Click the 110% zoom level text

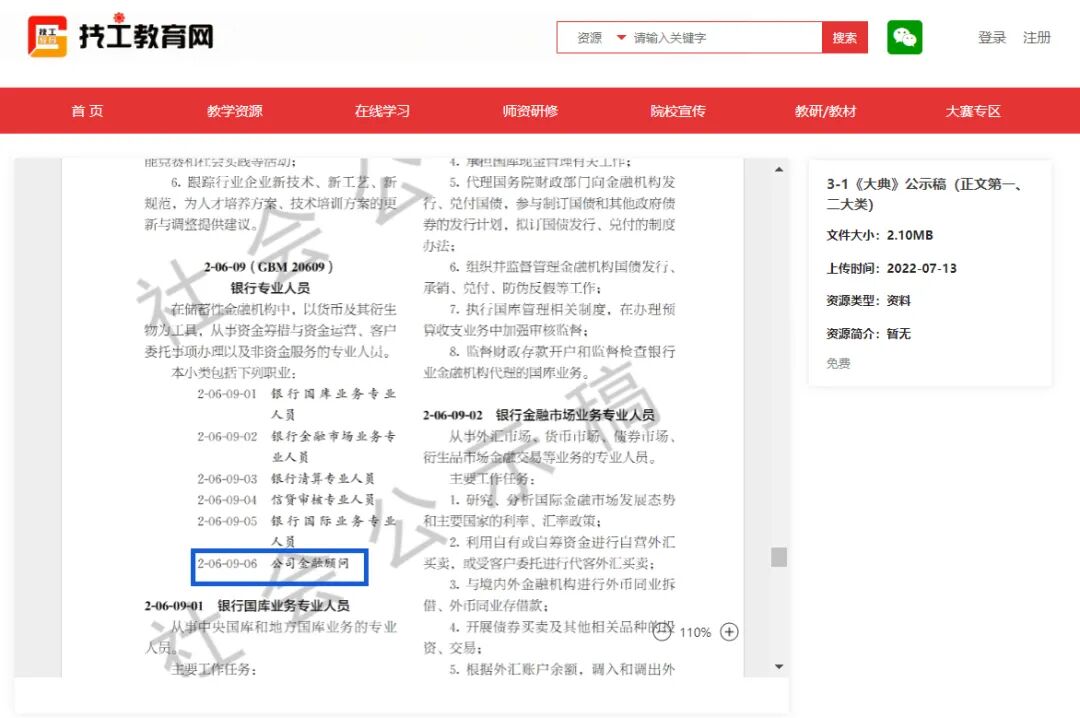coord(695,633)
